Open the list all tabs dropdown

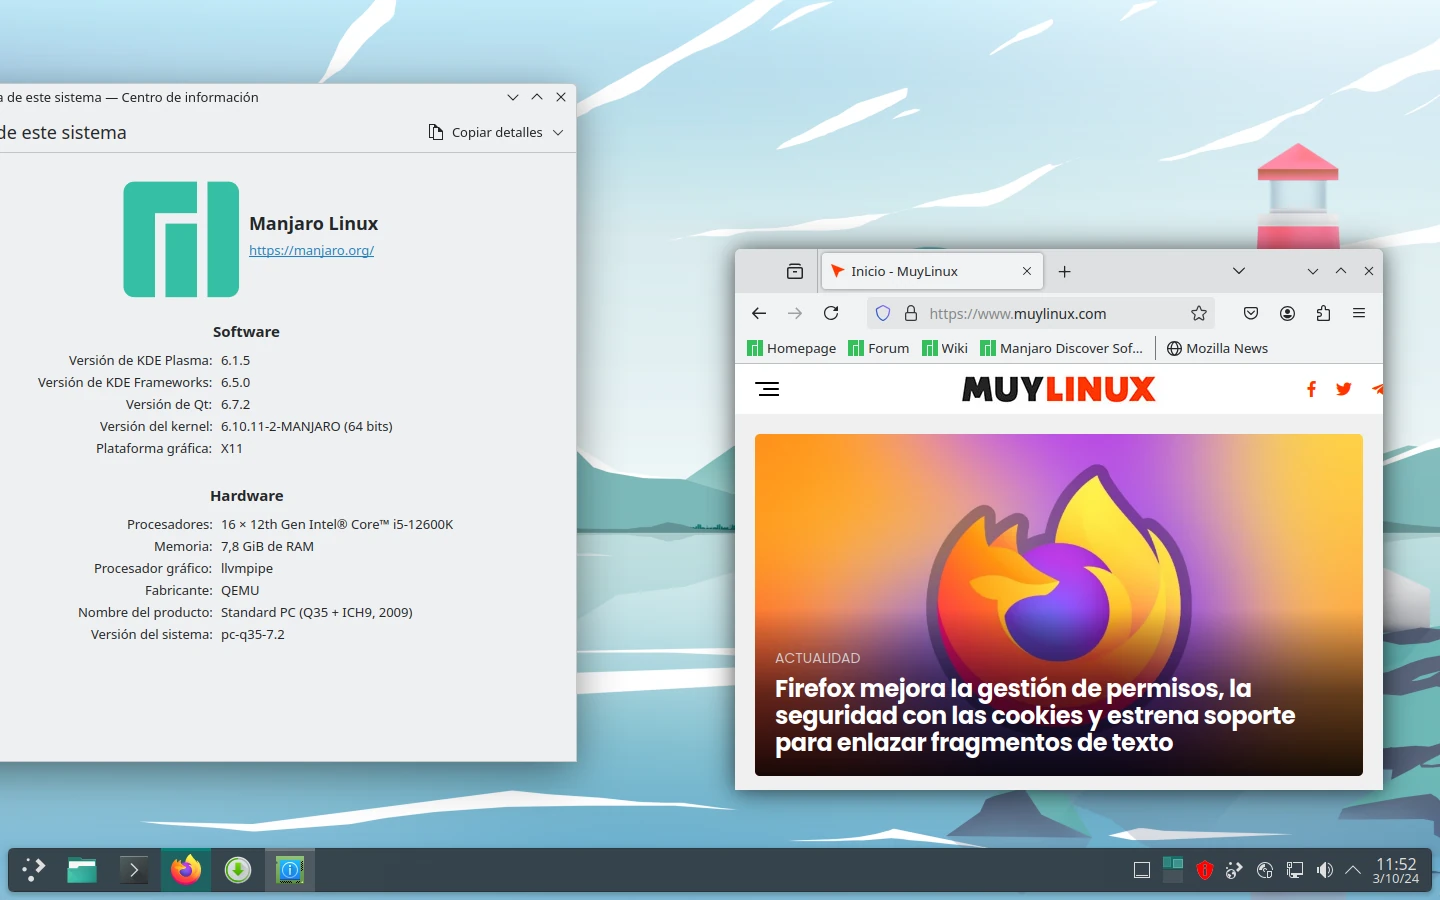point(1239,271)
